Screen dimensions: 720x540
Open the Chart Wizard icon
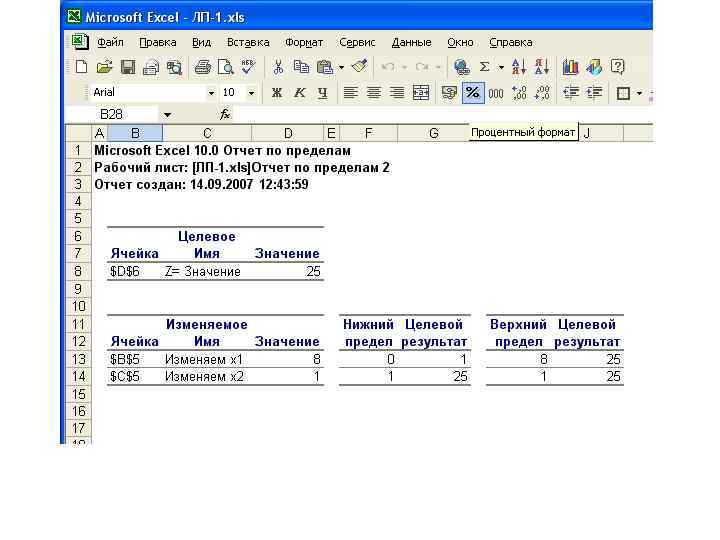pos(571,67)
